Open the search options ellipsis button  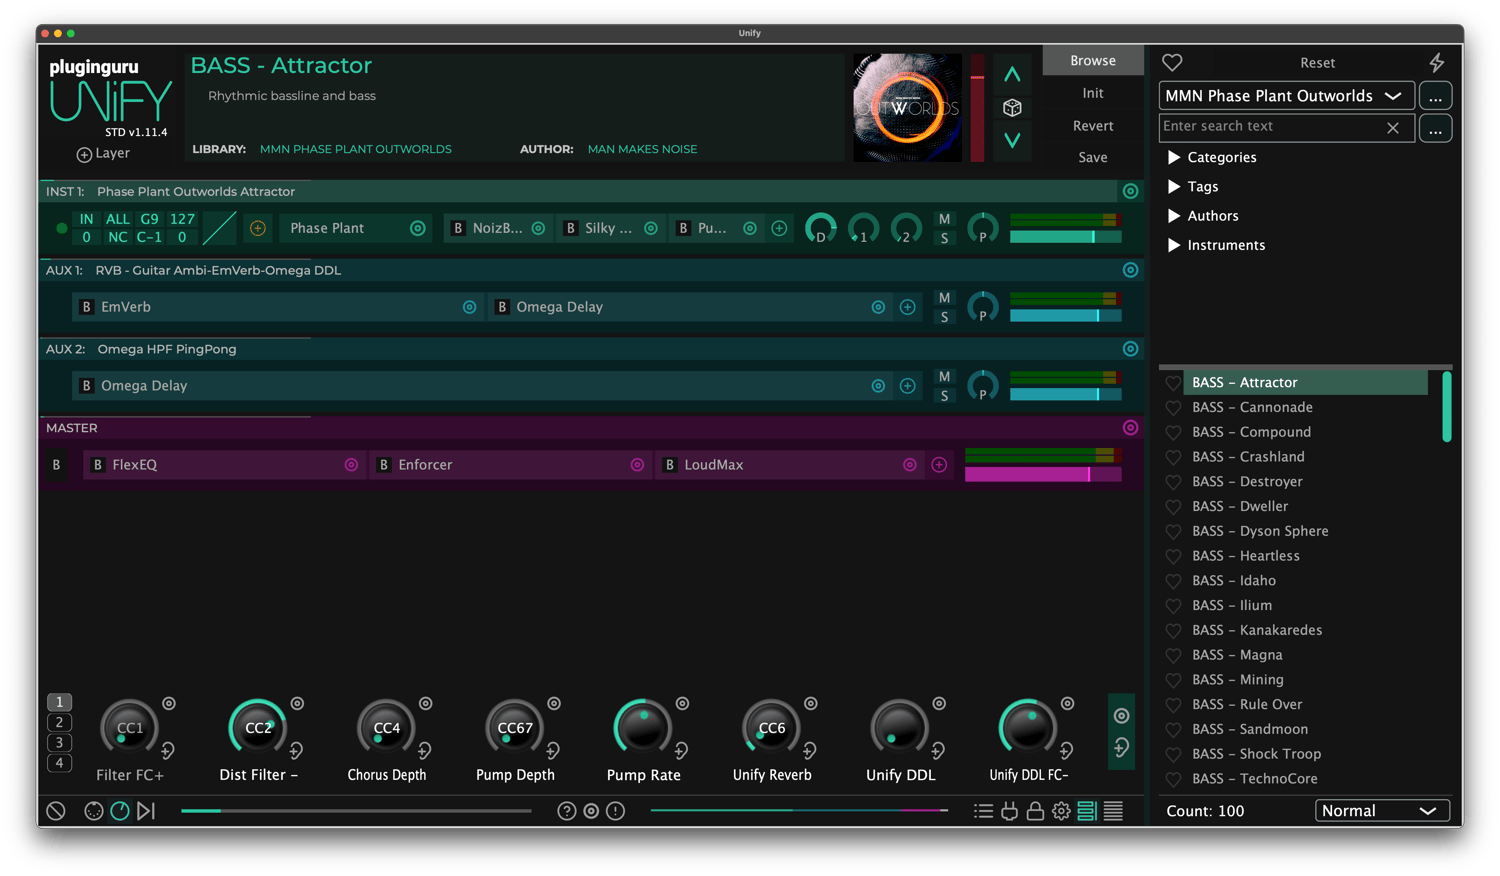tap(1435, 129)
